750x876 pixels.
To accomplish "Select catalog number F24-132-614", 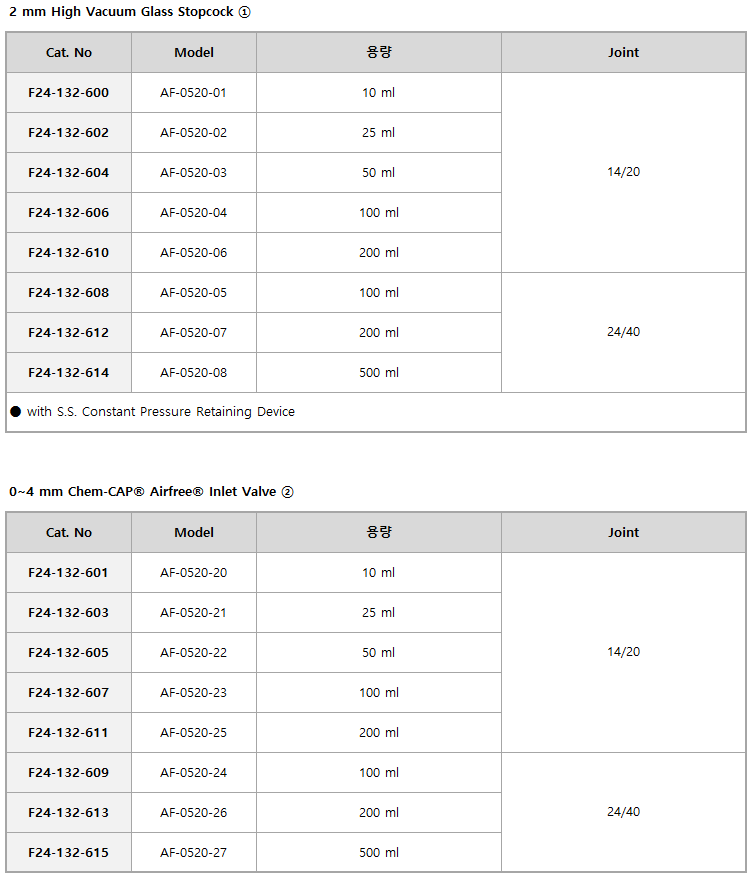I will pos(69,373).
